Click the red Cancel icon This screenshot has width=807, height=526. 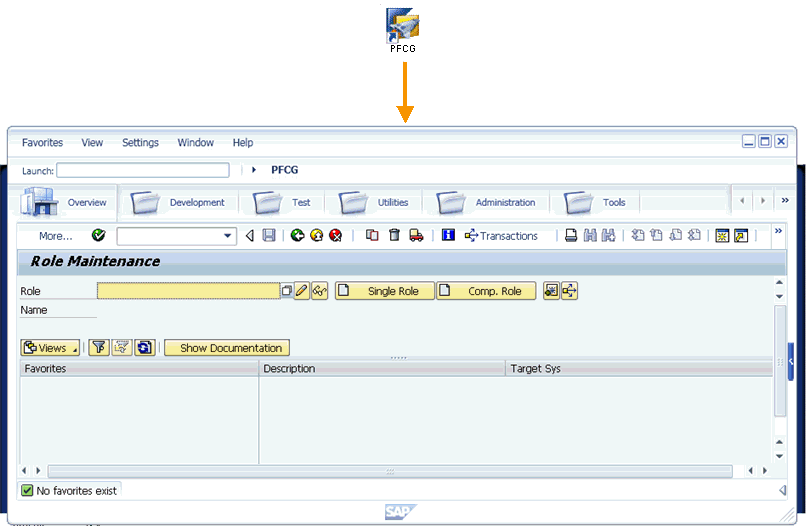pos(336,235)
